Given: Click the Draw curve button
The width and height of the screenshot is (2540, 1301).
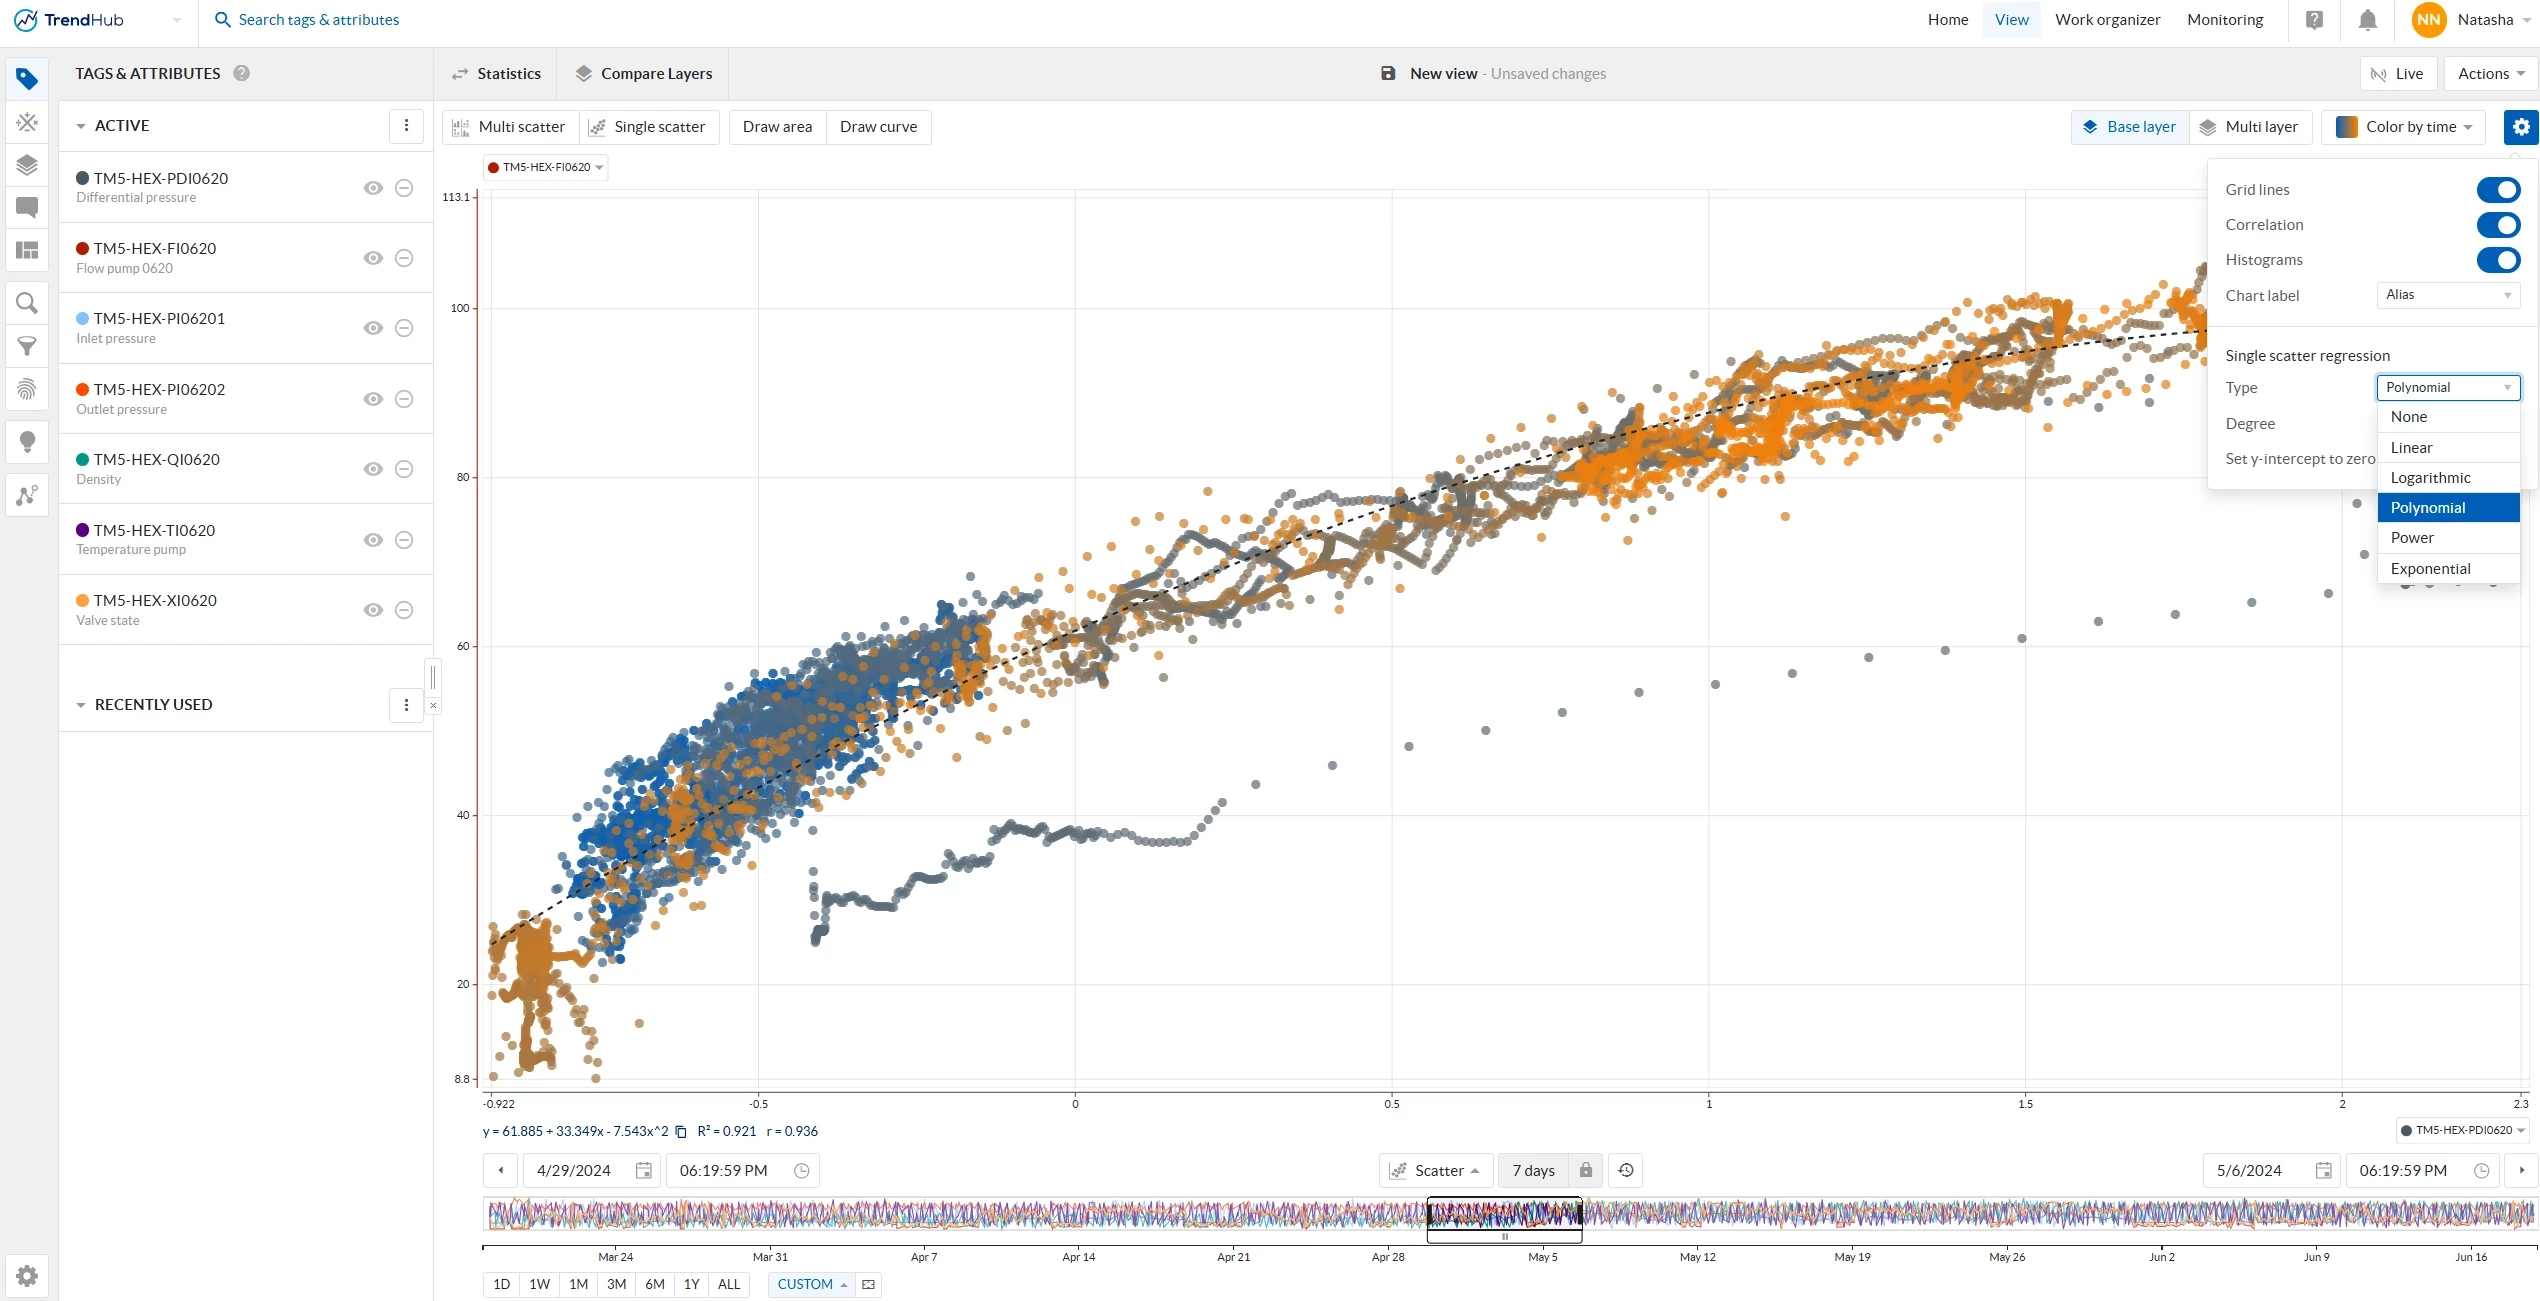Looking at the screenshot, I should pyautogui.click(x=878, y=127).
